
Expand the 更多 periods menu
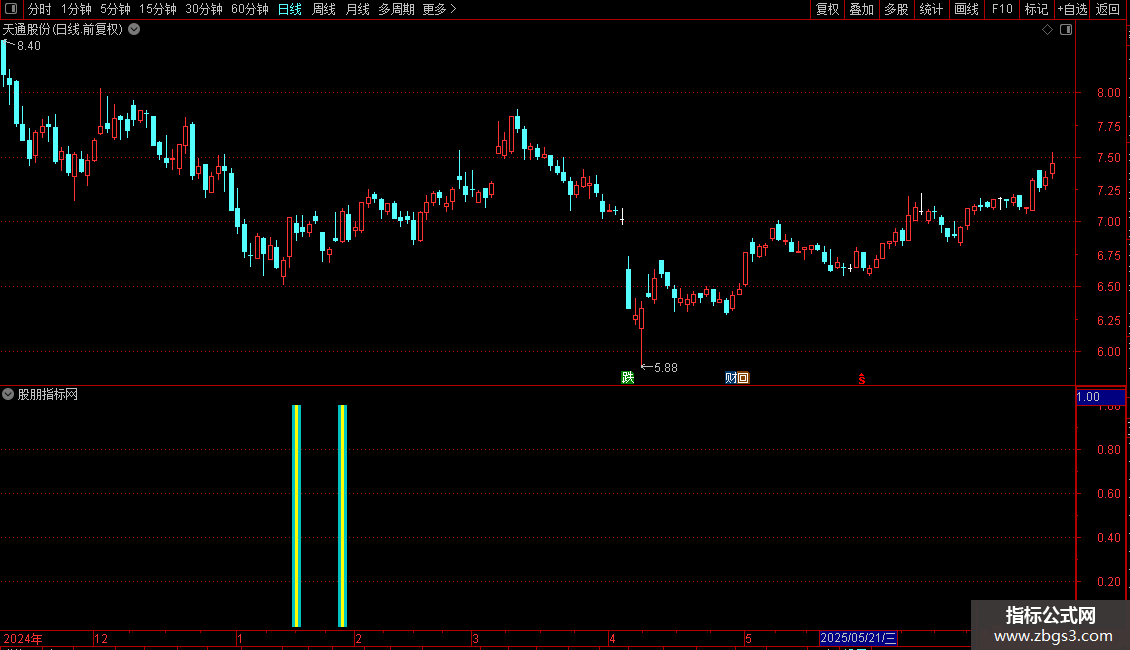coord(440,9)
